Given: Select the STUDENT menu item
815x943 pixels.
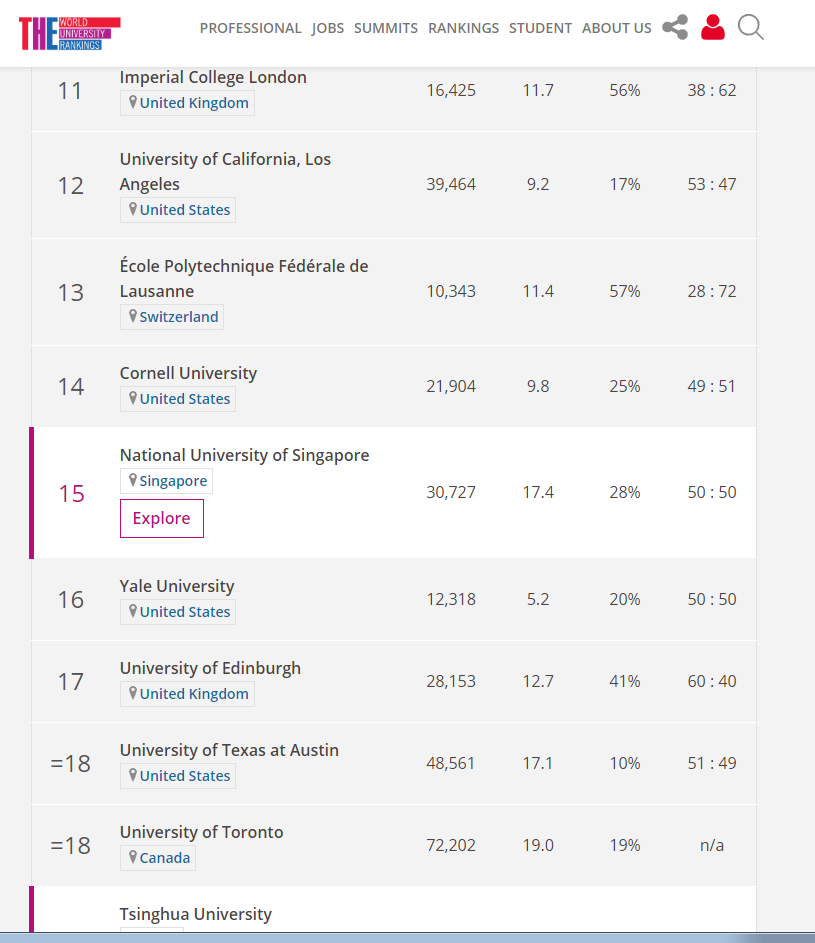Looking at the screenshot, I should (x=540, y=28).
